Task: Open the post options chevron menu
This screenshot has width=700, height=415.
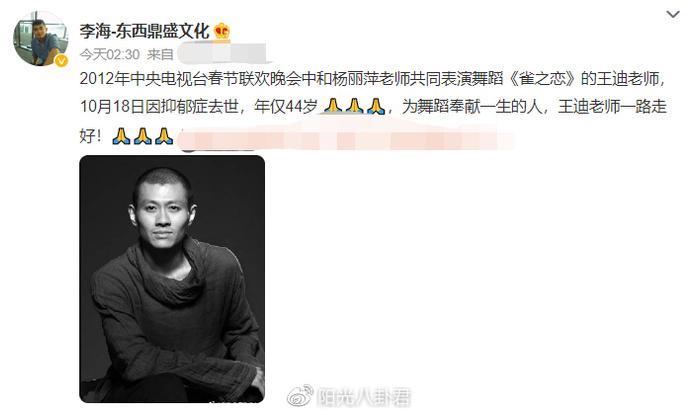Action: [673, 14]
